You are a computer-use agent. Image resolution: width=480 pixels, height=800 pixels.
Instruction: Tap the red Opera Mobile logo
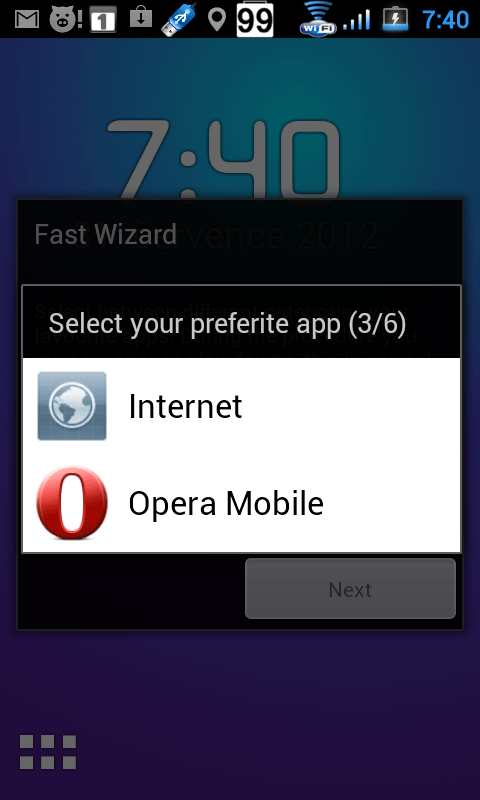point(72,503)
